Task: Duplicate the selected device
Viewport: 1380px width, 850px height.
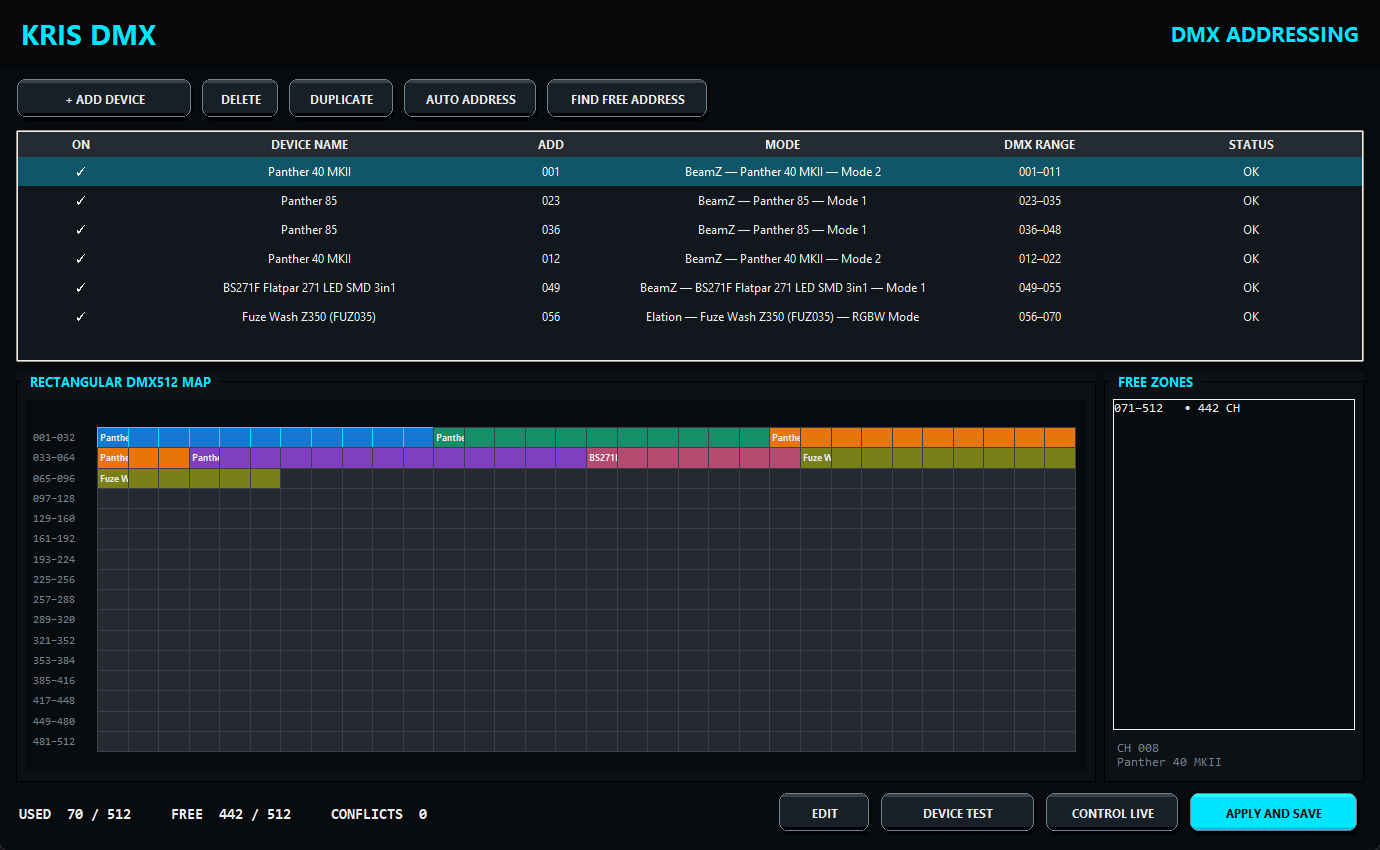Action: tap(341, 99)
